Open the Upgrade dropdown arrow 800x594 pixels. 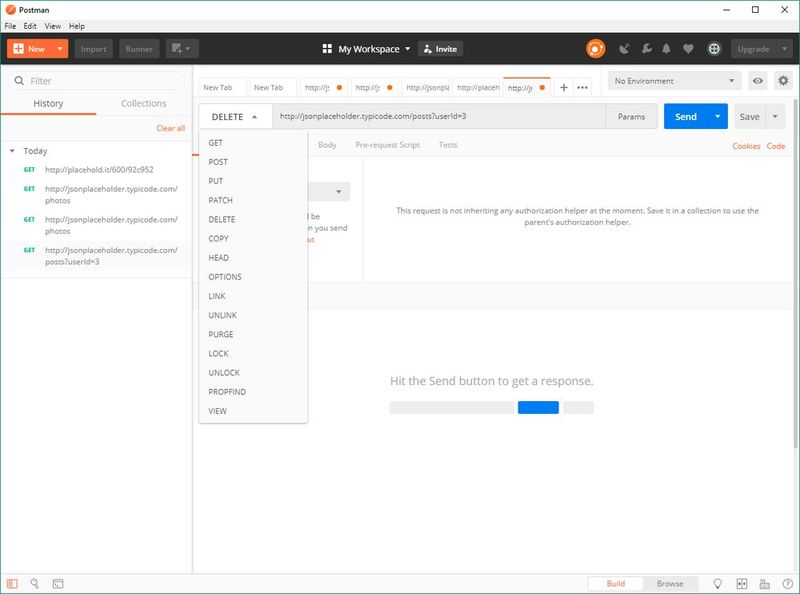[784, 49]
